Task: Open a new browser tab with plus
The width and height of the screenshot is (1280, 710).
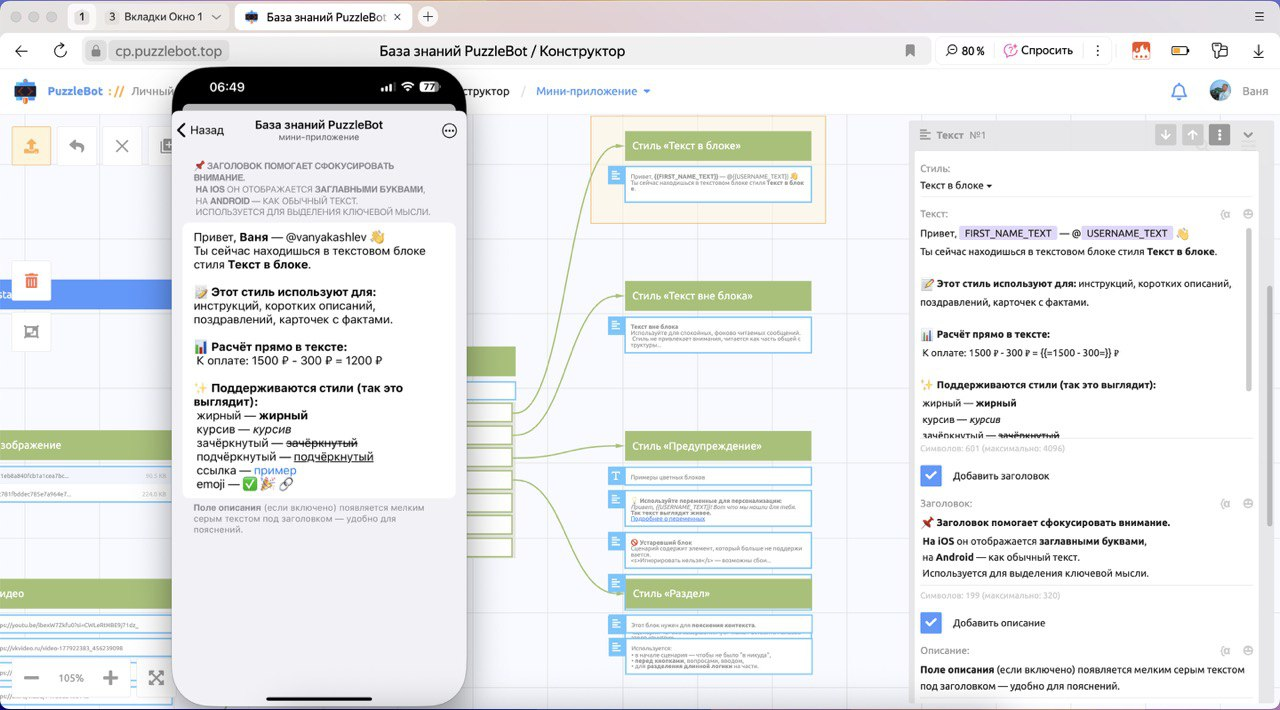Action: [428, 17]
